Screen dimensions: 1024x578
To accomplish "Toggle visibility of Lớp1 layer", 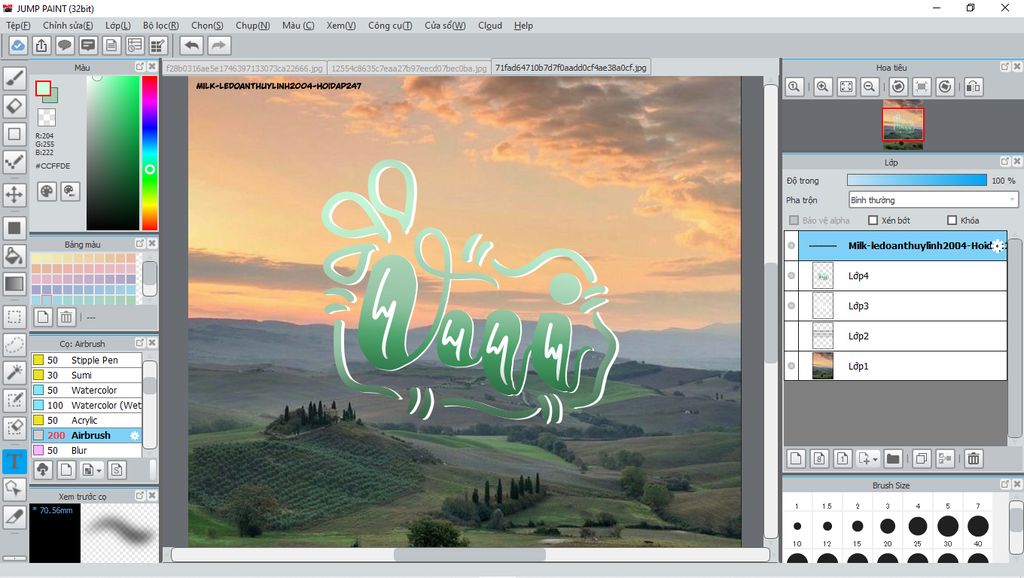I will tap(792, 366).
